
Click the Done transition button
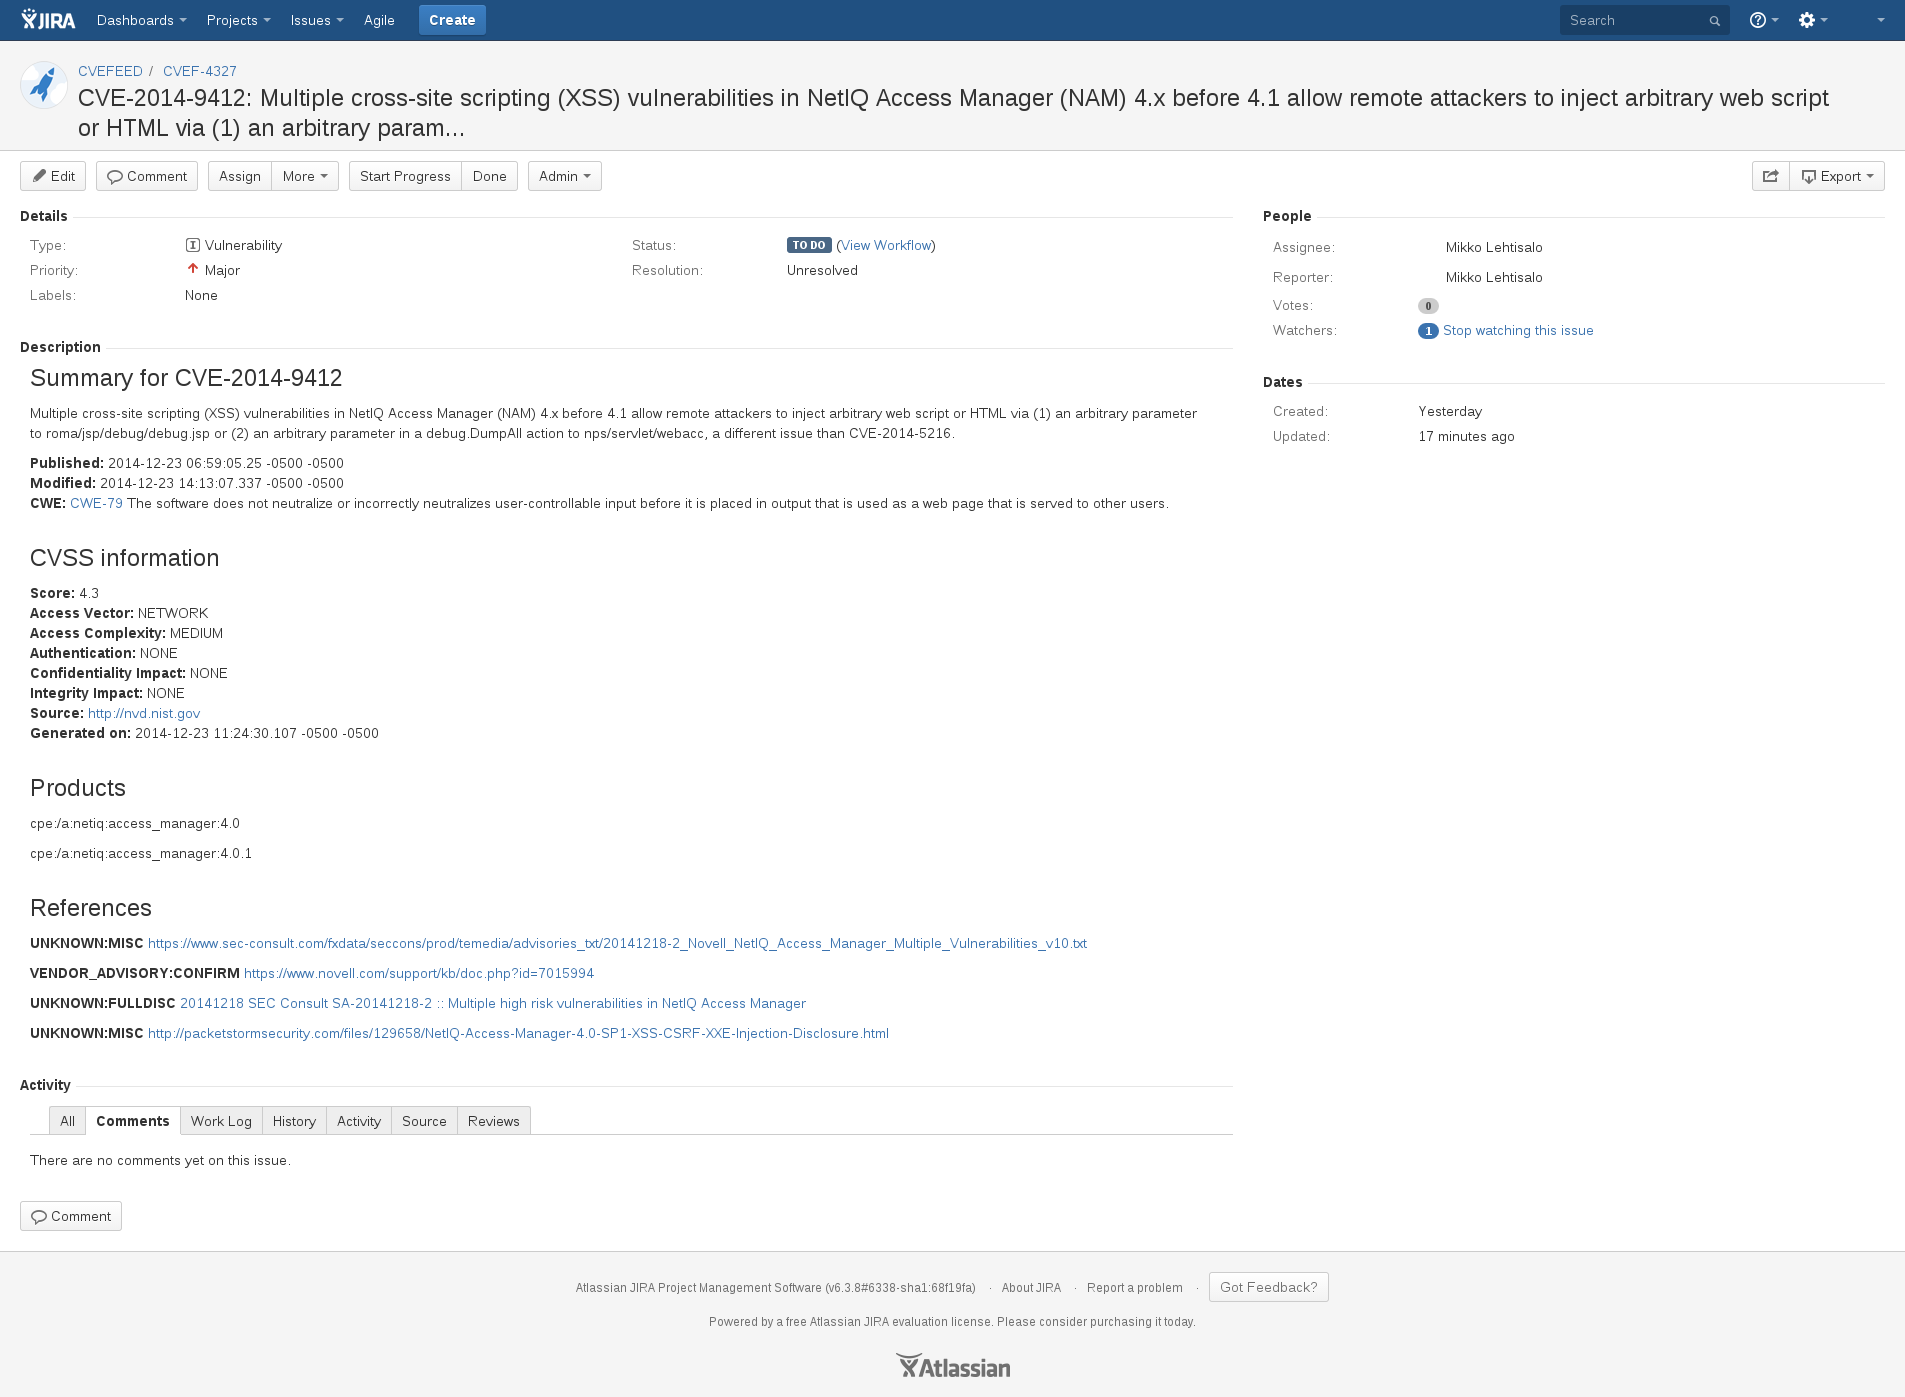pyautogui.click(x=490, y=176)
